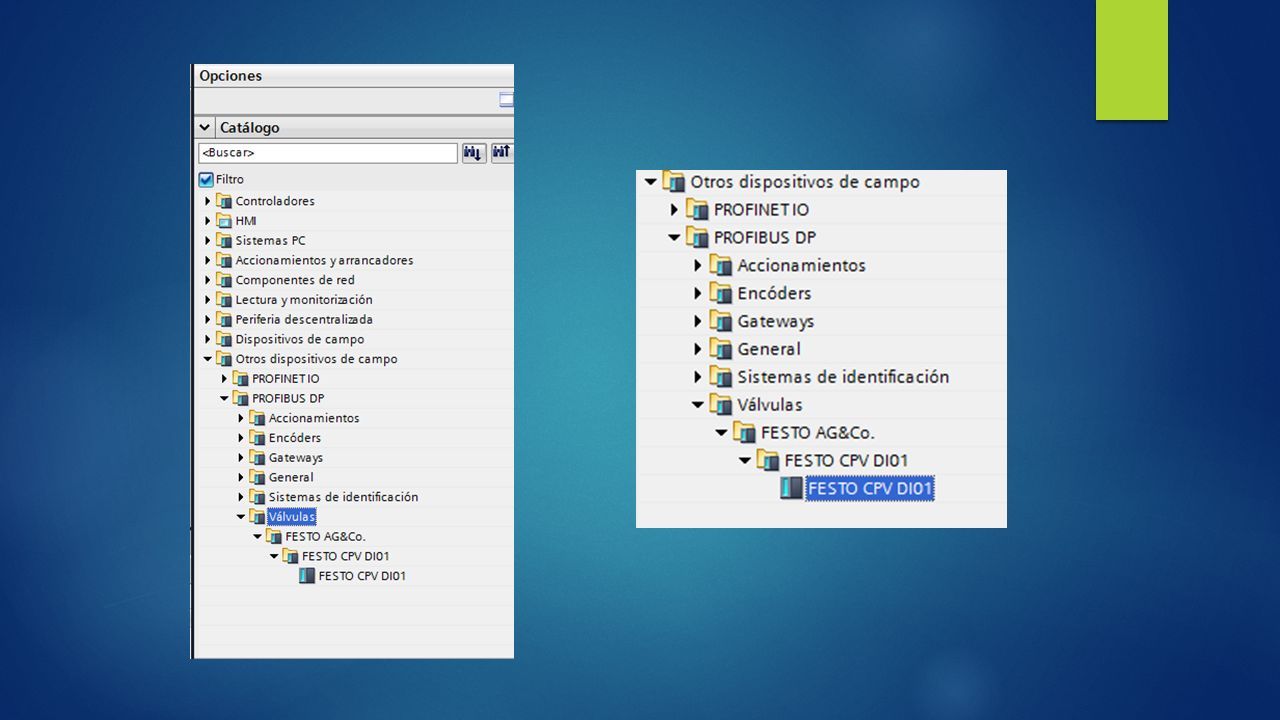
Task: Select the HMI text label
Action: (246, 221)
